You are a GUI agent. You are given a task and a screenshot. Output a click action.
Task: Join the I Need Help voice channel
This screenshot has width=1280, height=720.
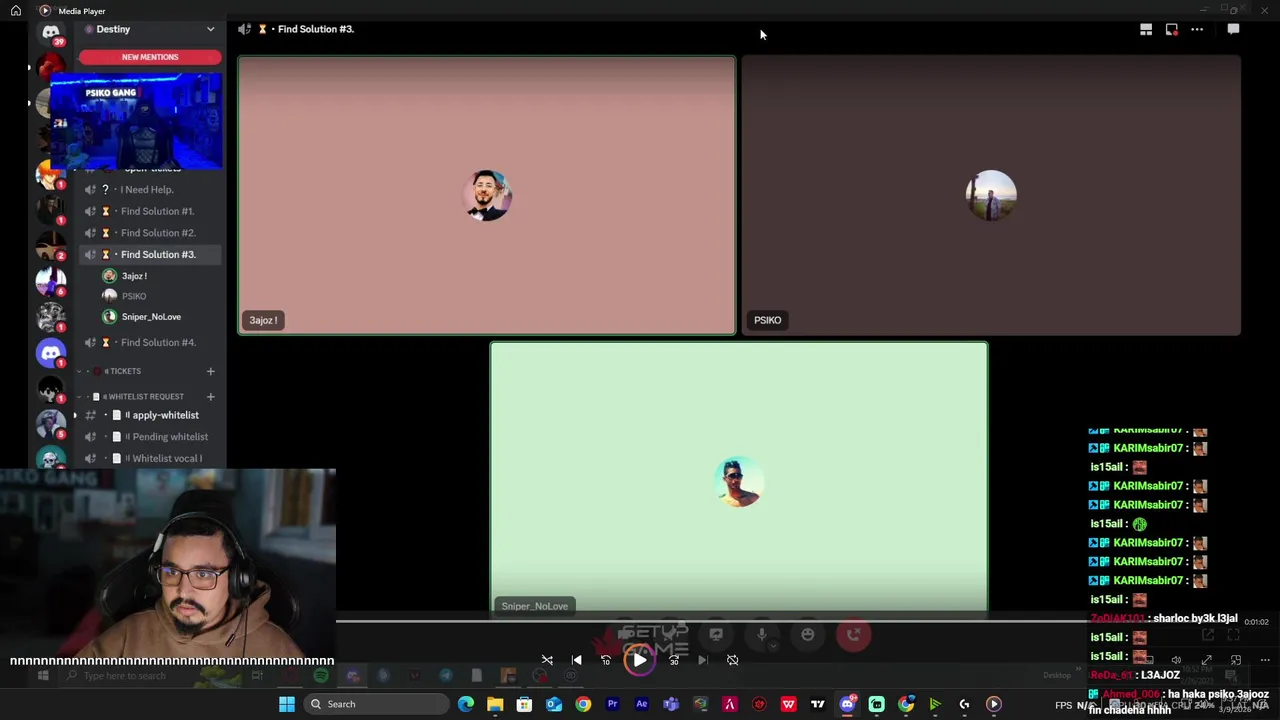(148, 190)
